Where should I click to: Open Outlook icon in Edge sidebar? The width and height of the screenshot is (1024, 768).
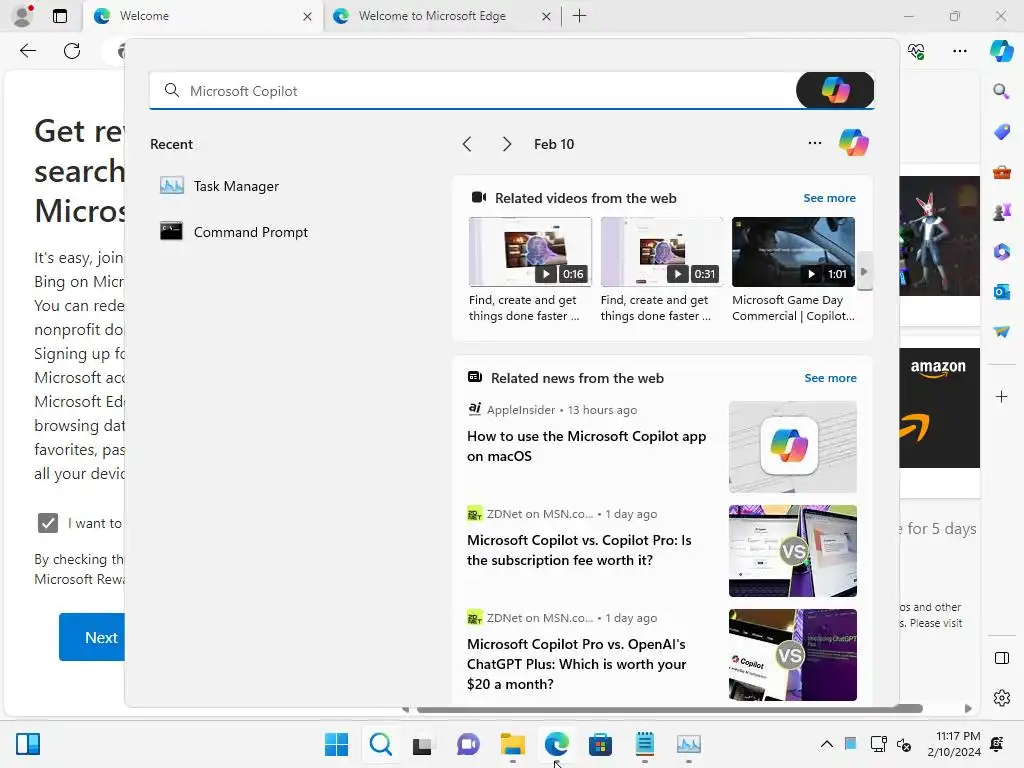[1001, 292]
